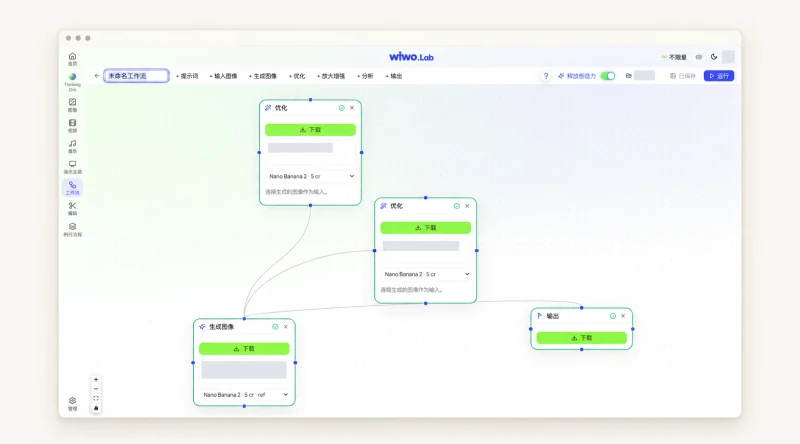Screen dimensions: 800x444
Task: Add an analysis node (+分析)
Action: pos(365,76)
